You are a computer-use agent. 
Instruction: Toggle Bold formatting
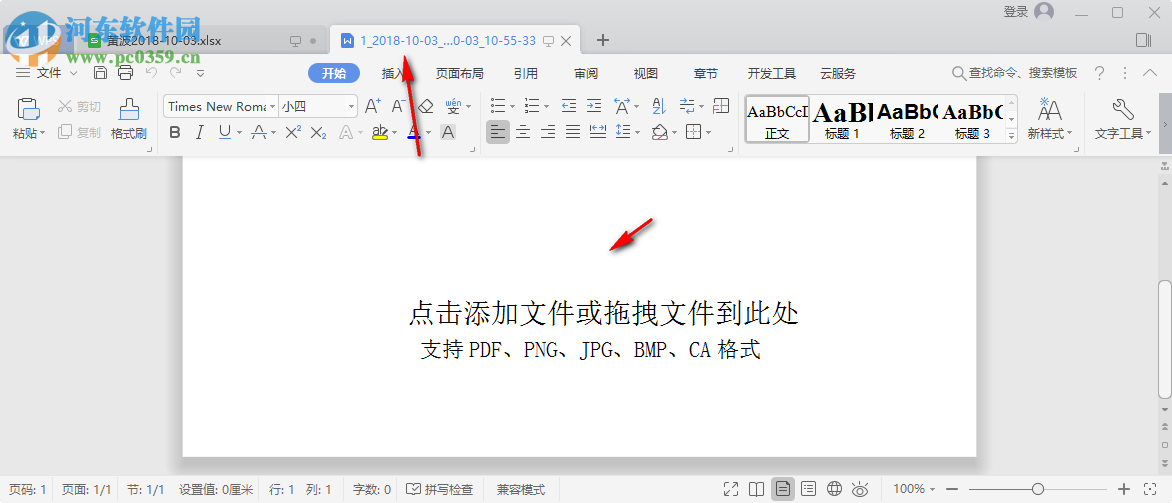pos(175,132)
